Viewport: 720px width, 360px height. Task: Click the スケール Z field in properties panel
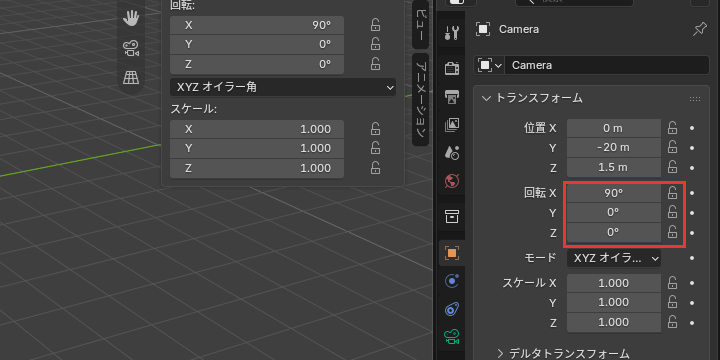[614, 322]
